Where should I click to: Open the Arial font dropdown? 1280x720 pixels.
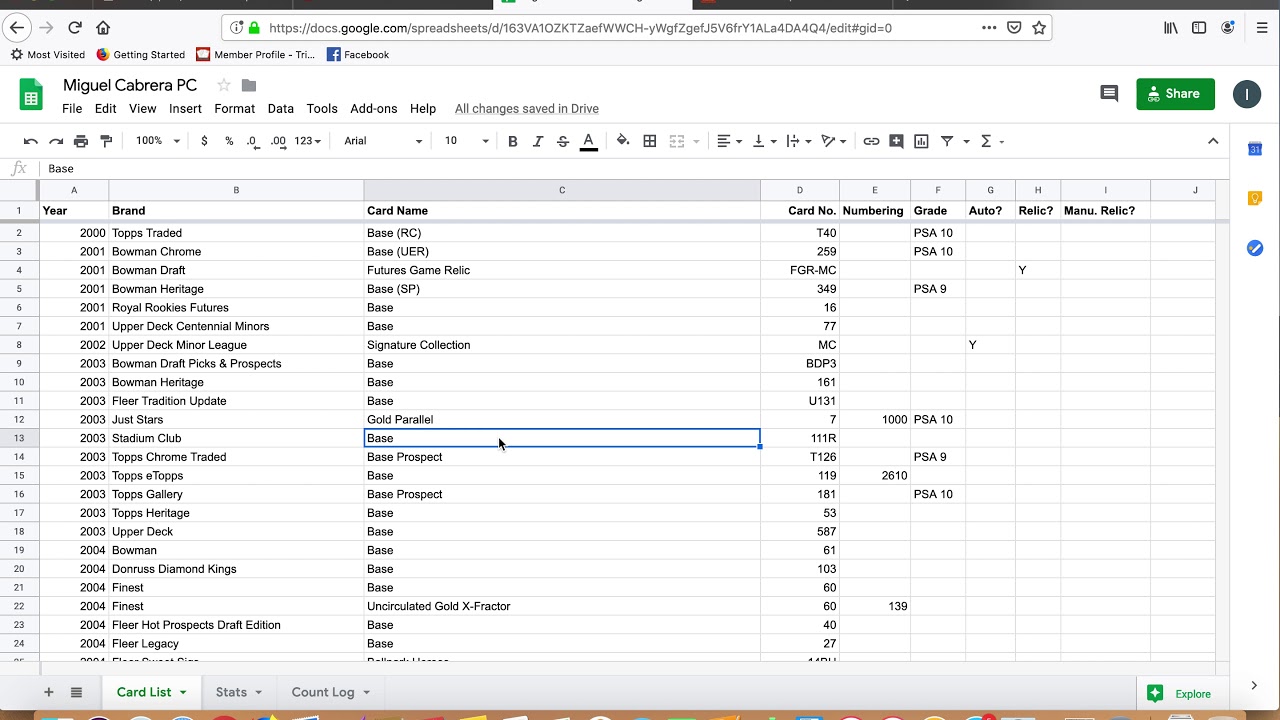click(383, 141)
